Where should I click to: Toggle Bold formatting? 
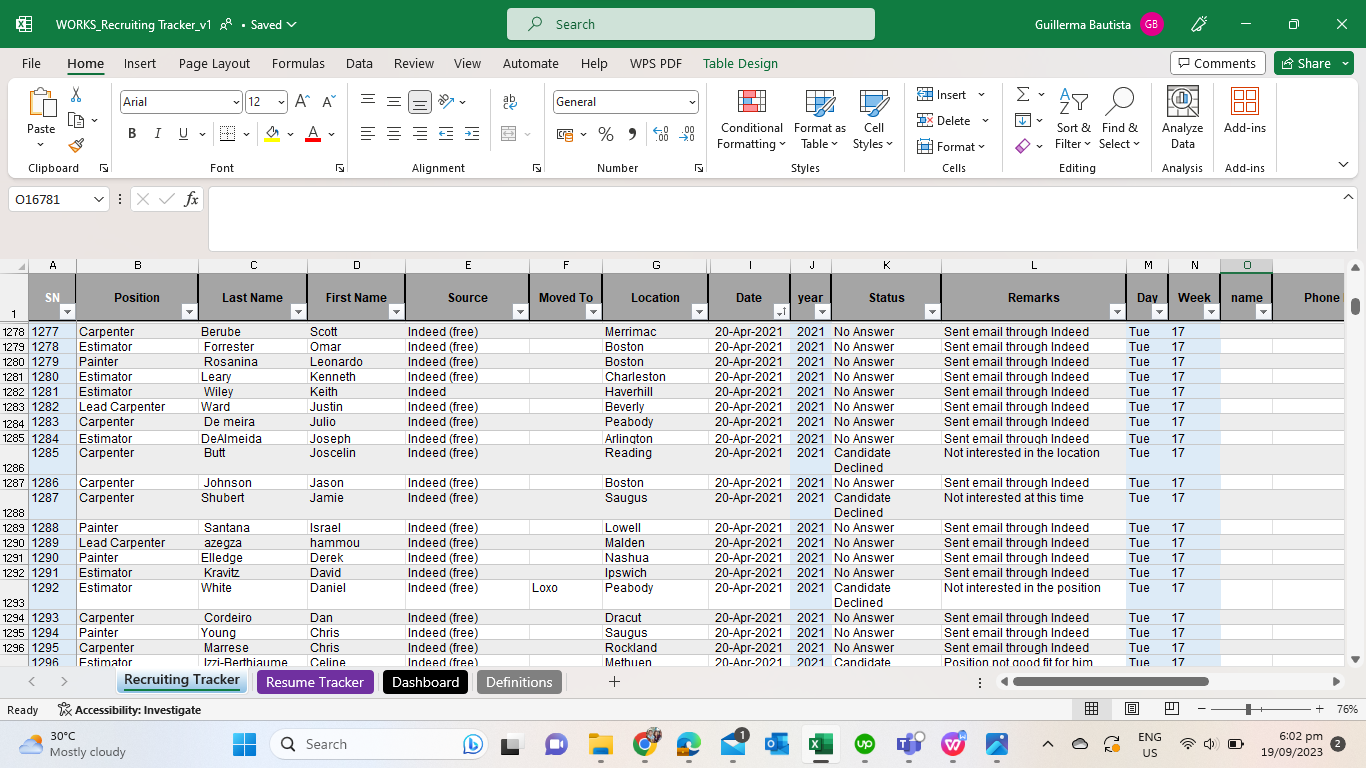click(x=132, y=134)
